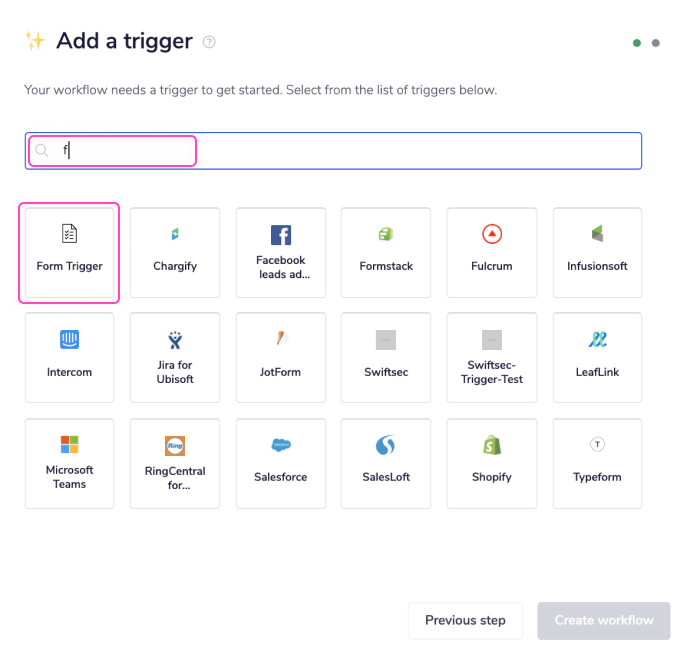The height and width of the screenshot is (669, 700).
Task: Select the SalesLoft trigger
Action: click(386, 463)
